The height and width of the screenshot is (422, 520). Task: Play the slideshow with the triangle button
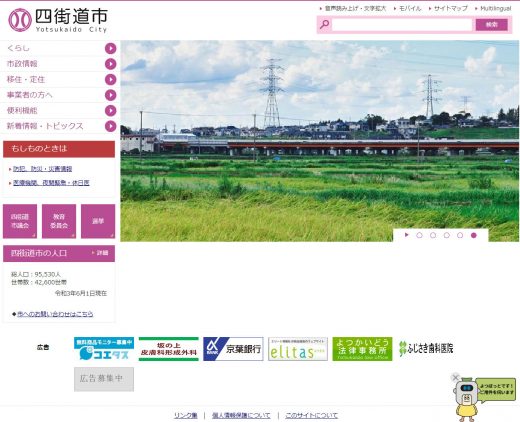[406, 235]
